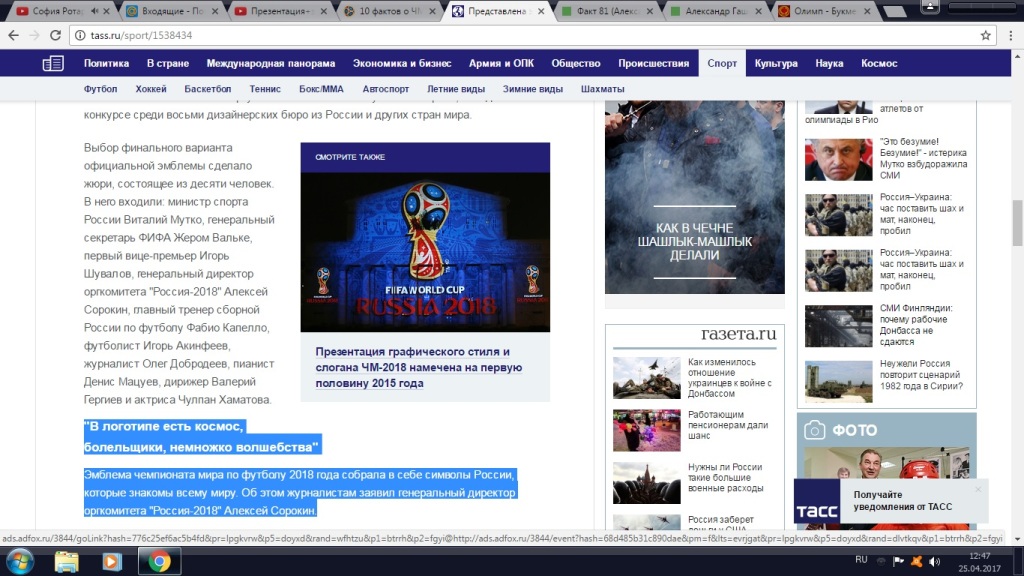Open the Наука section

pos(829,63)
